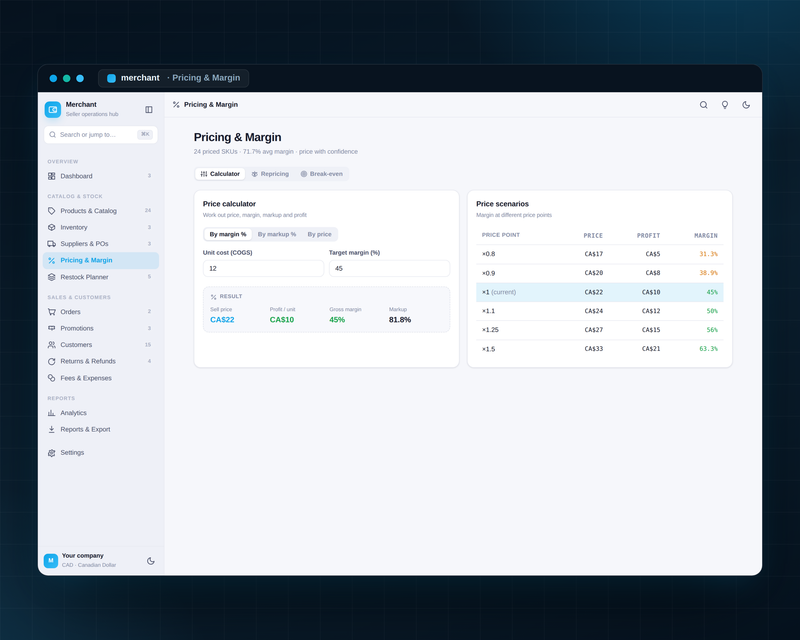Click Products & Catalog tag icon
Screen dimensions: 800x640
click(52, 211)
